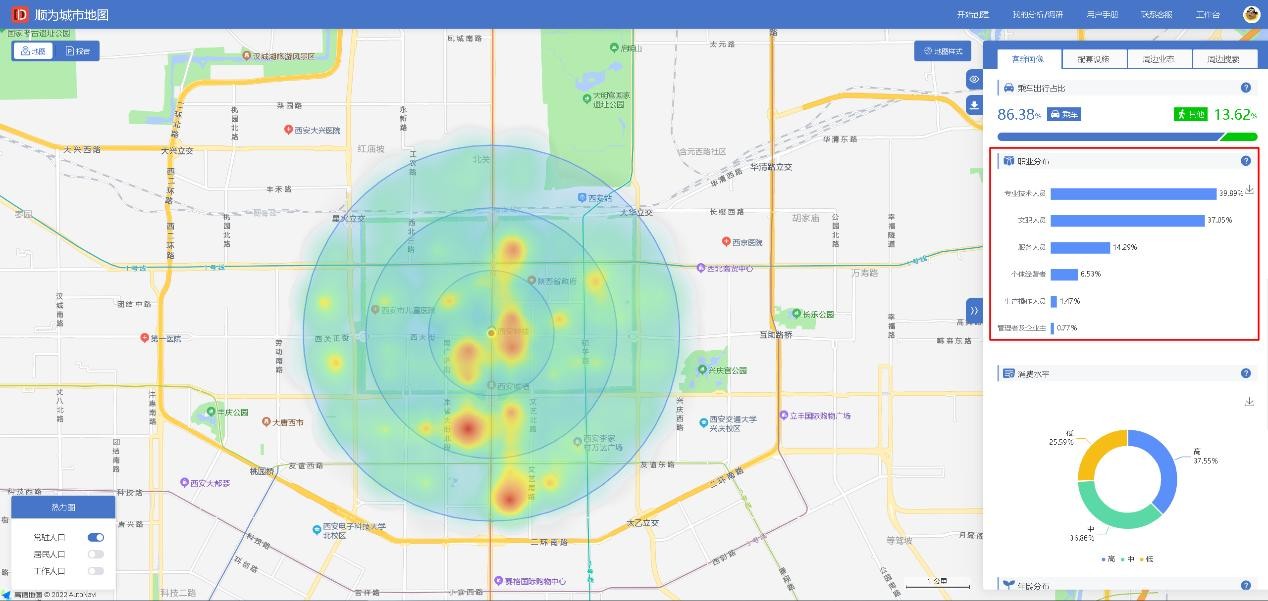
Task: Click the 用户手册 link in the header
Action: [1101, 15]
